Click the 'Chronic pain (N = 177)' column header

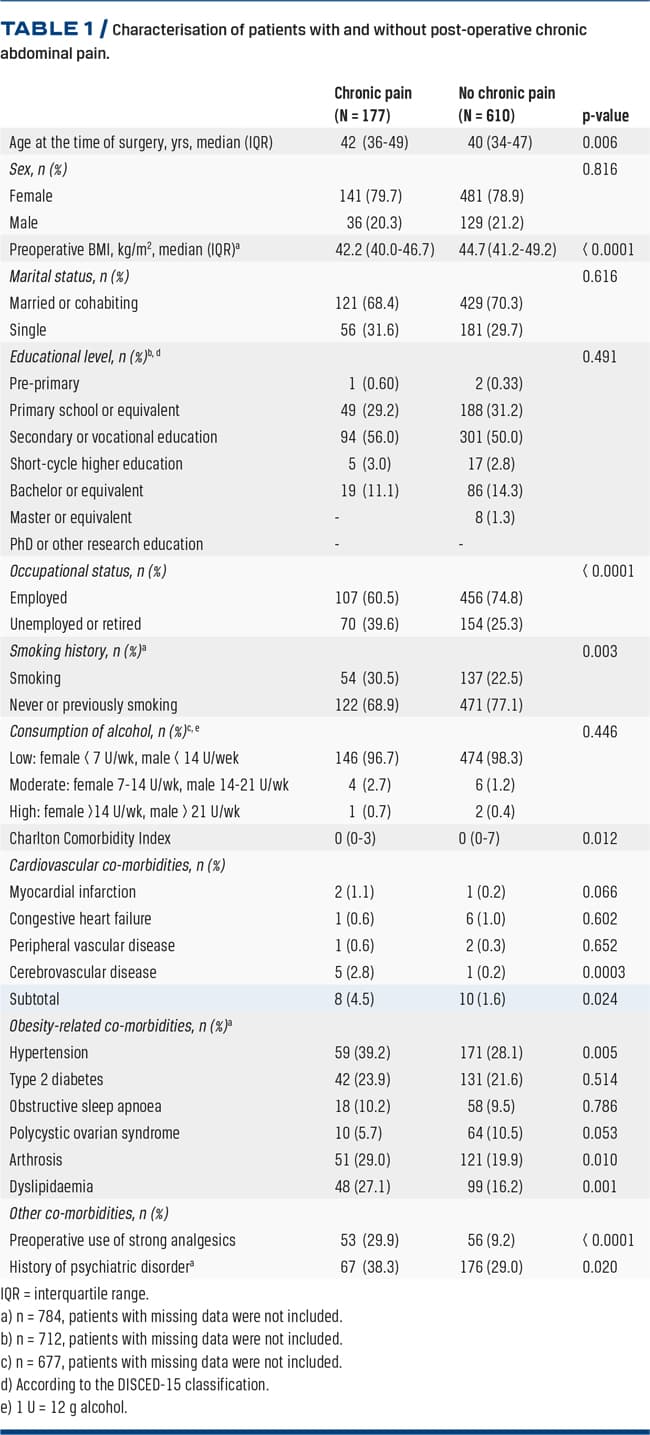(373, 104)
